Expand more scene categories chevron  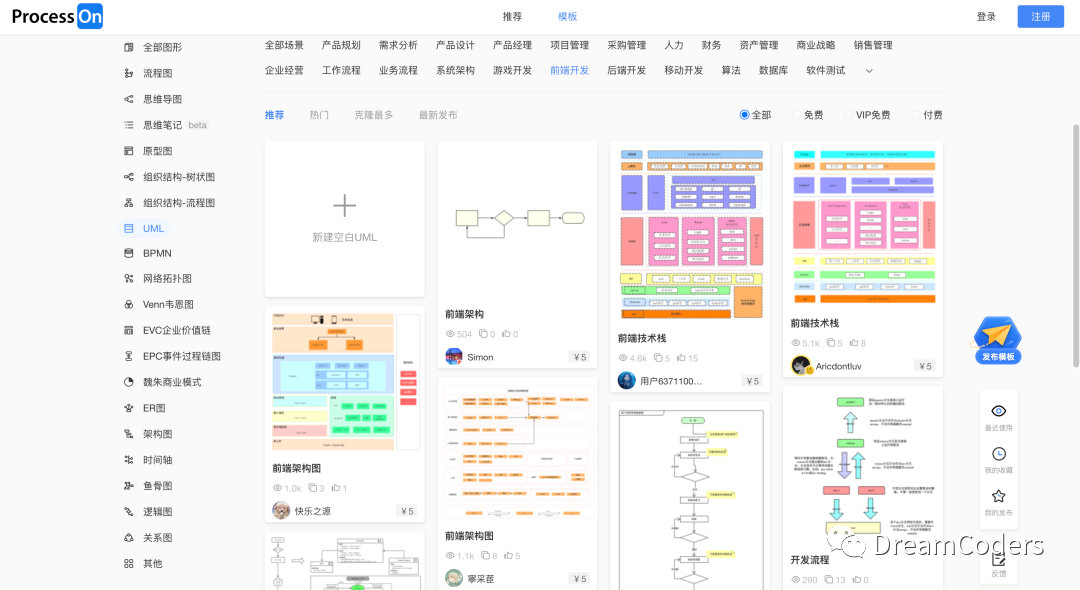click(x=869, y=71)
